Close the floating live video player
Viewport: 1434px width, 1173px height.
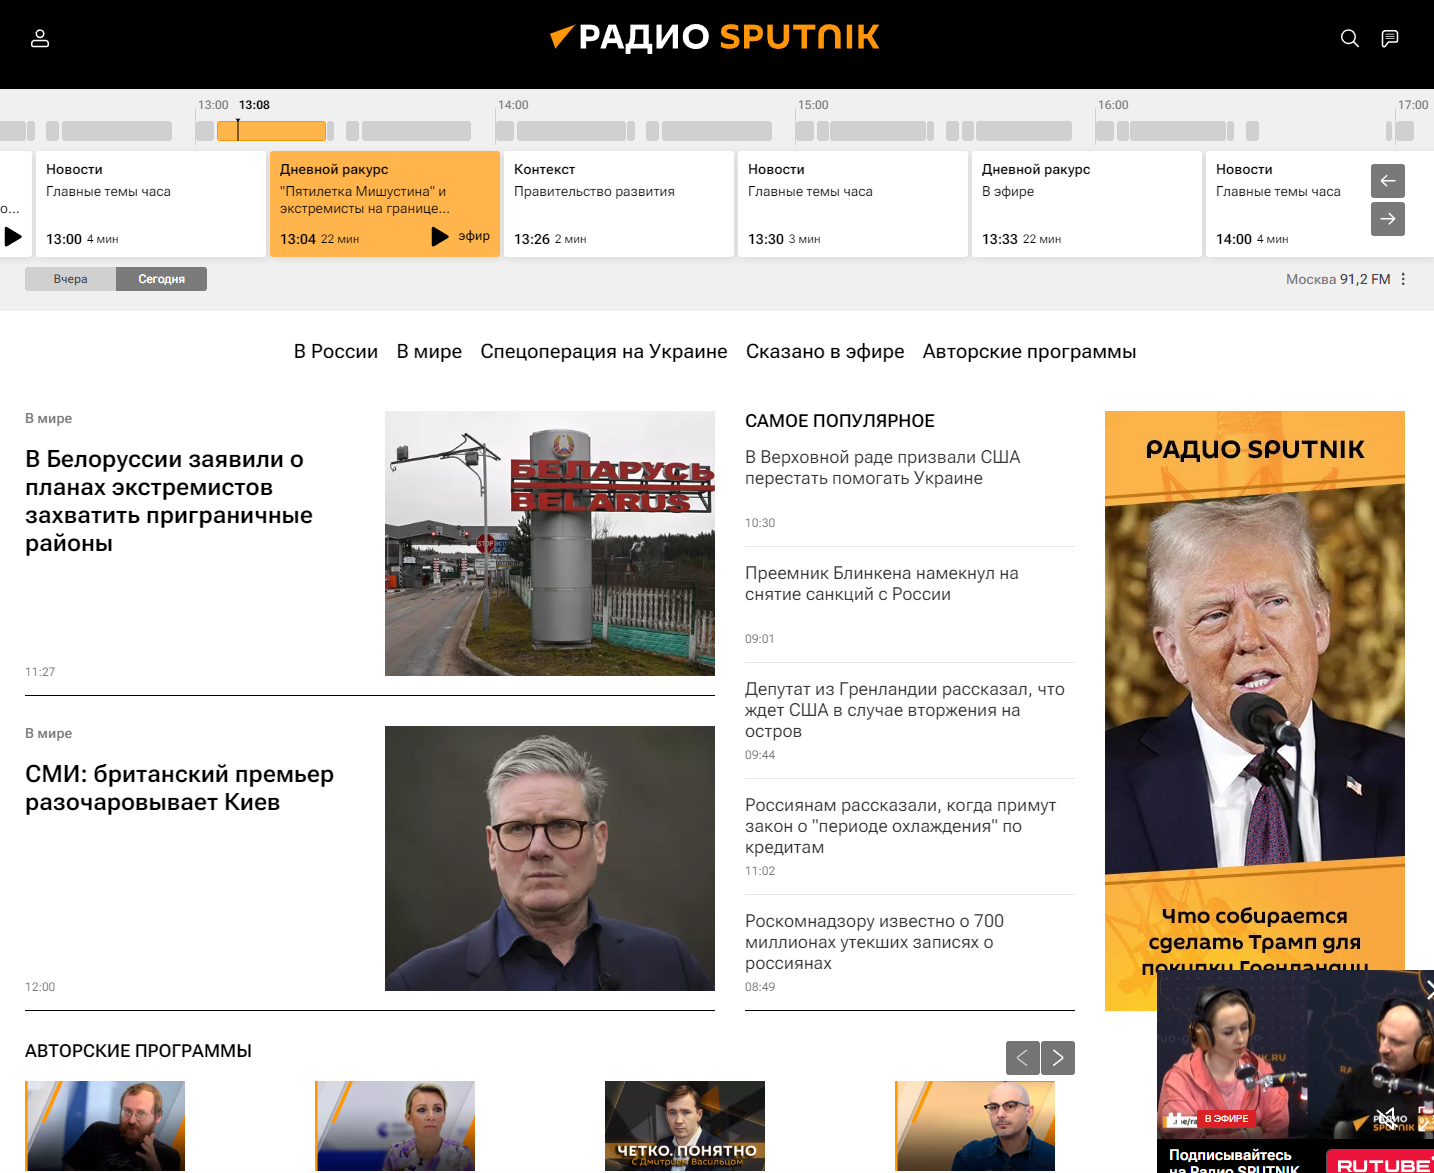click(x=1428, y=988)
